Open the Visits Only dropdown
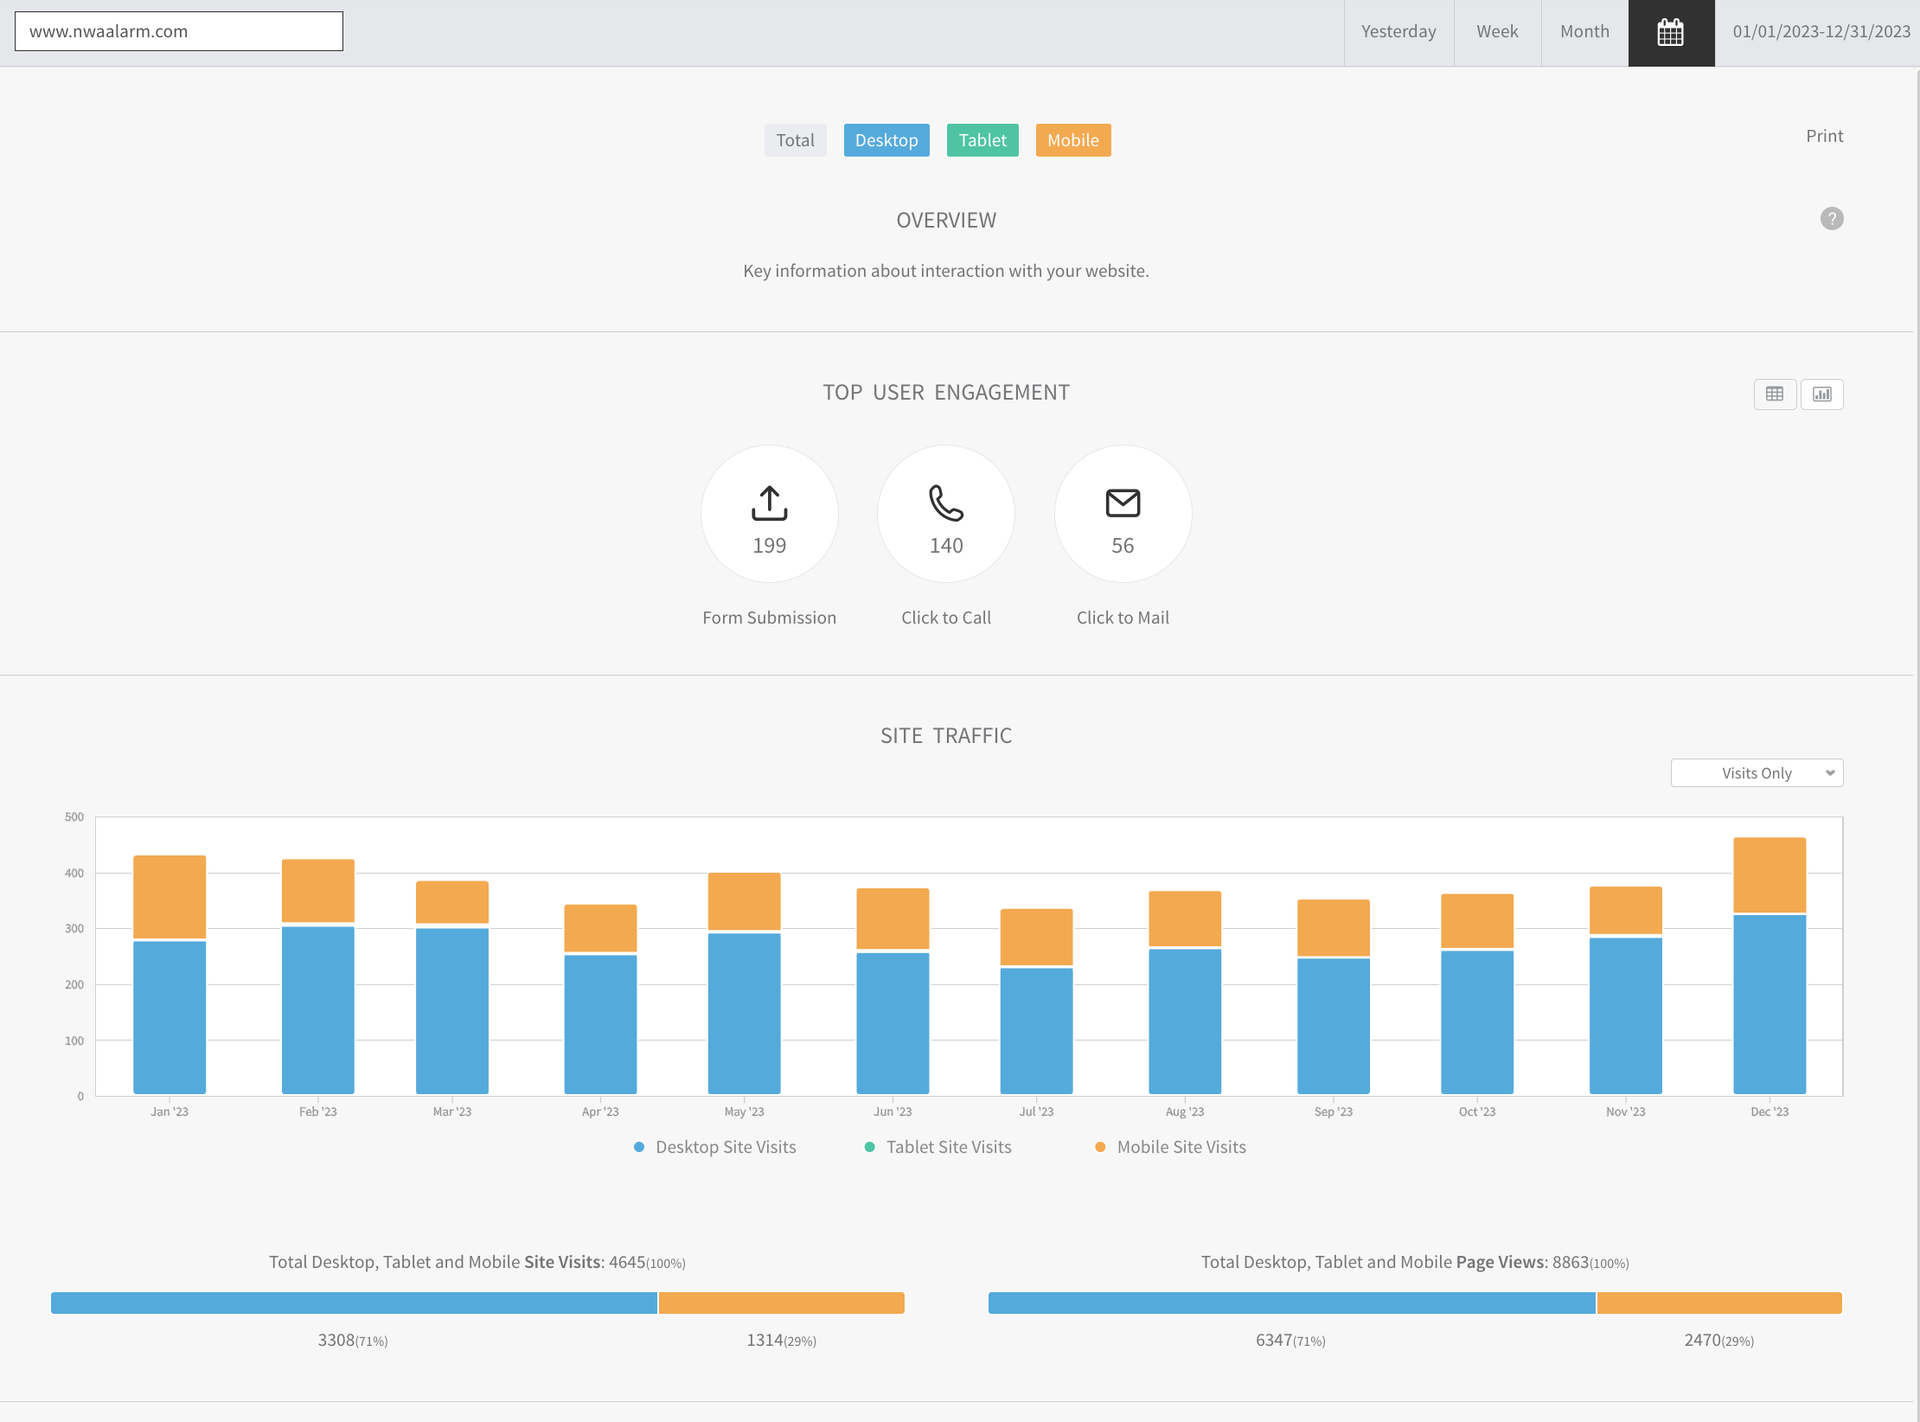This screenshot has width=1920, height=1422. [x=1756, y=773]
